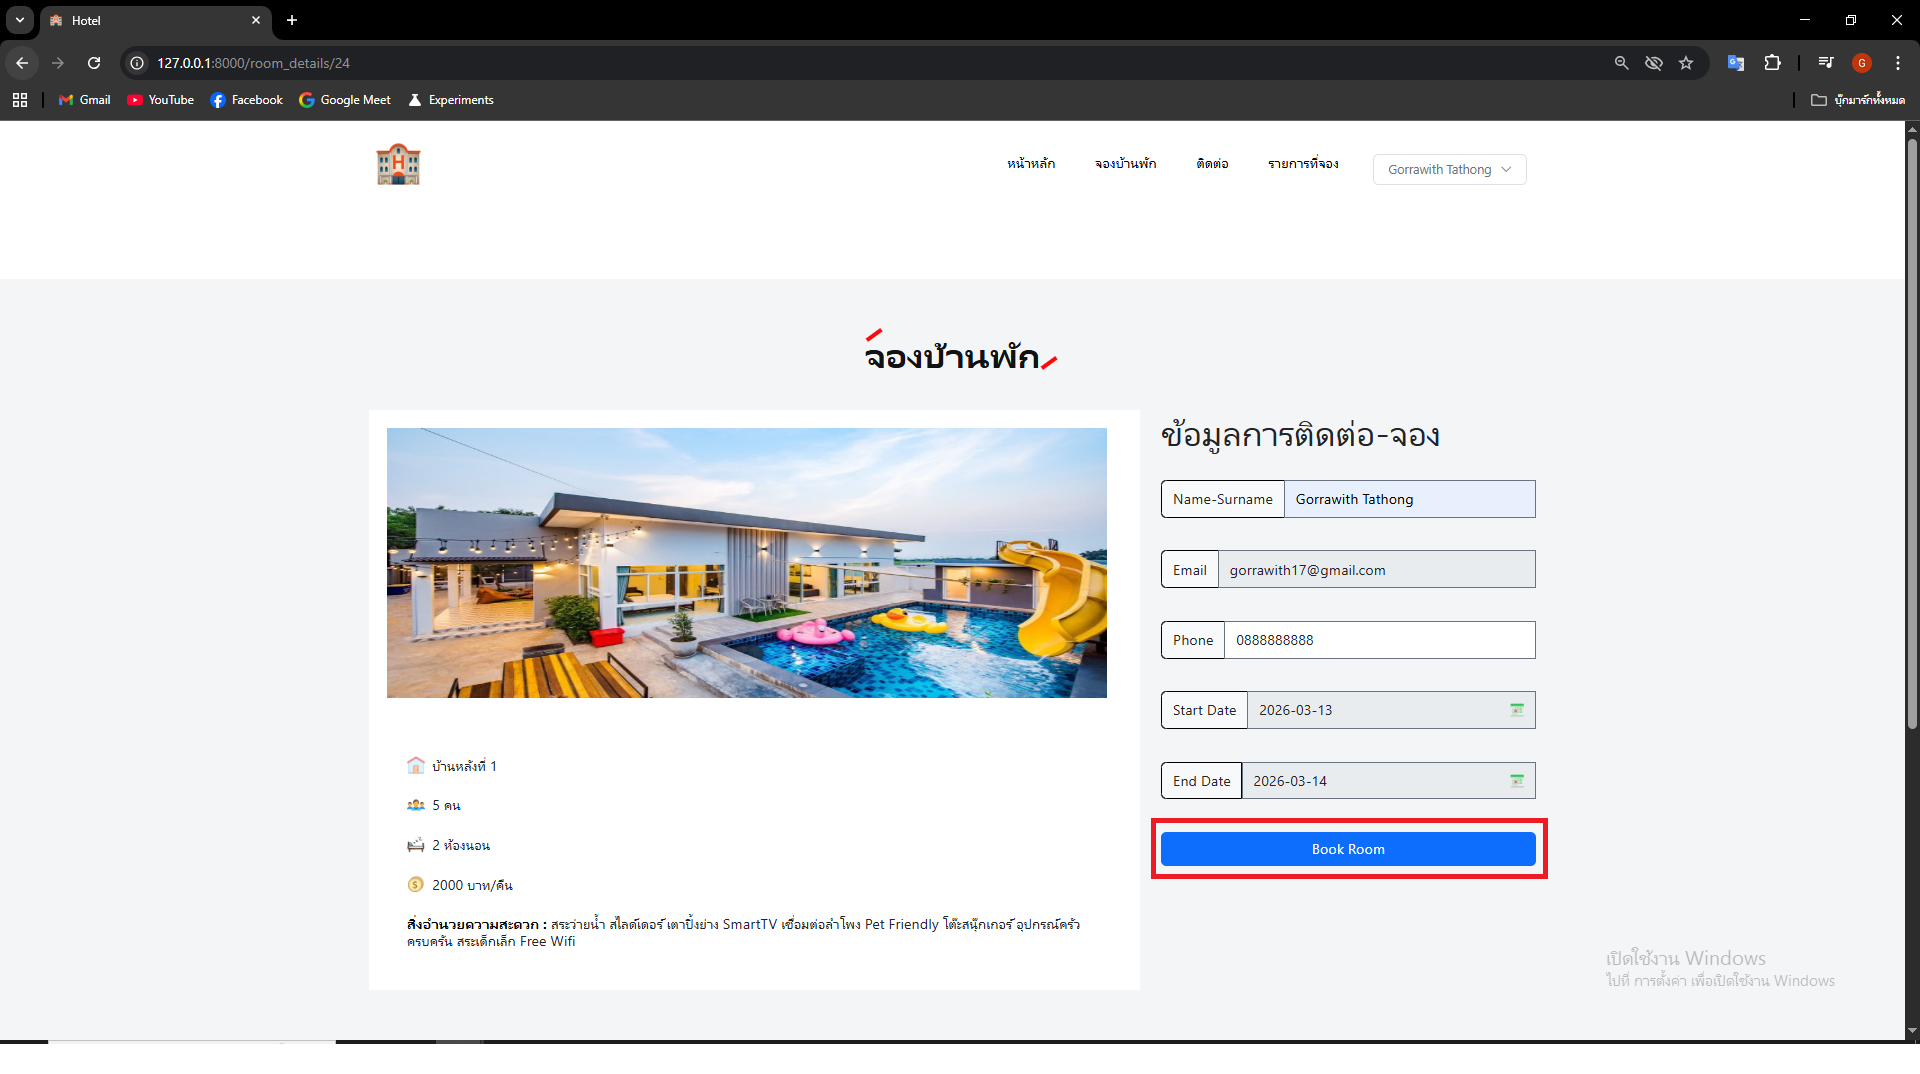Viewport: 1920px width, 1074px height.
Task: Click the tracking protection eye icon
Action: [1654, 63]
